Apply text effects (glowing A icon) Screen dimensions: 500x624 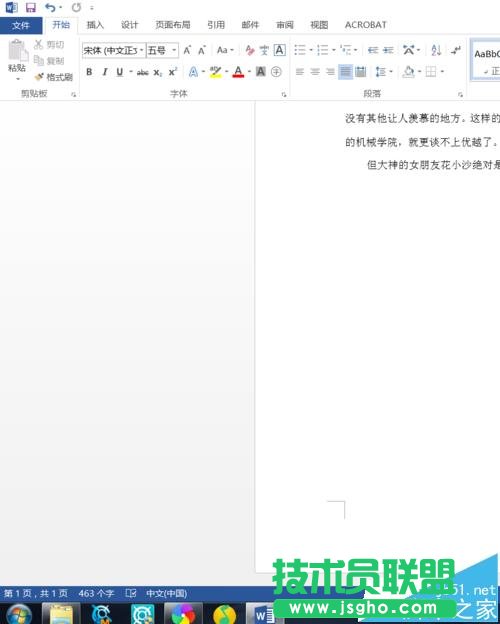[193, 72]
